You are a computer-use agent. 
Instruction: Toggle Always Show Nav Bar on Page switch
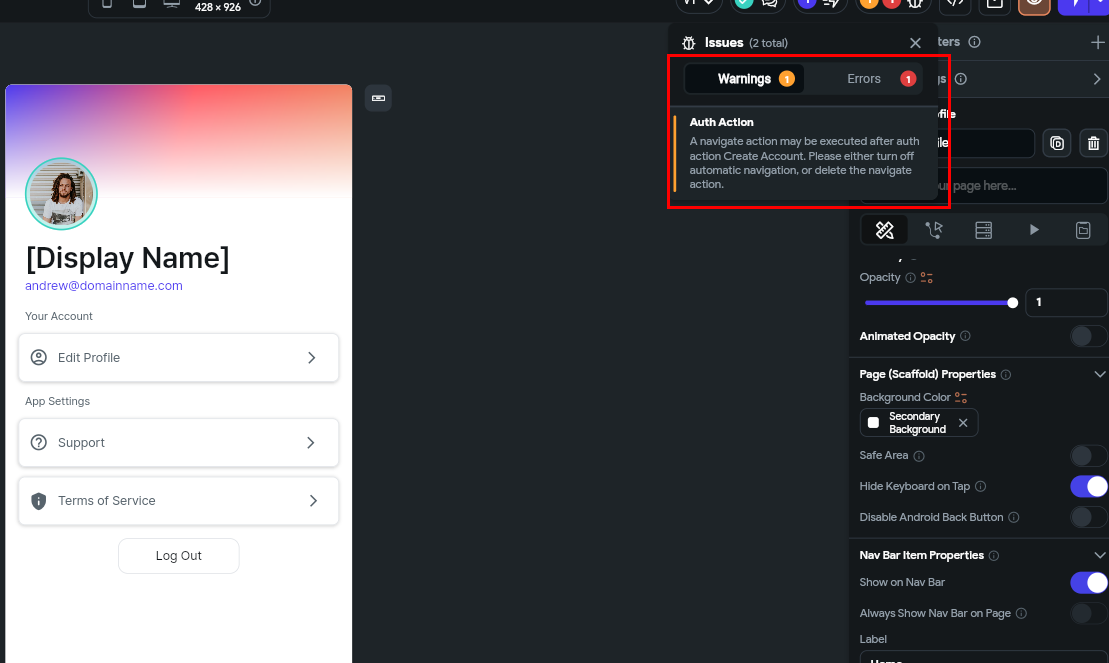point(1088,613)
